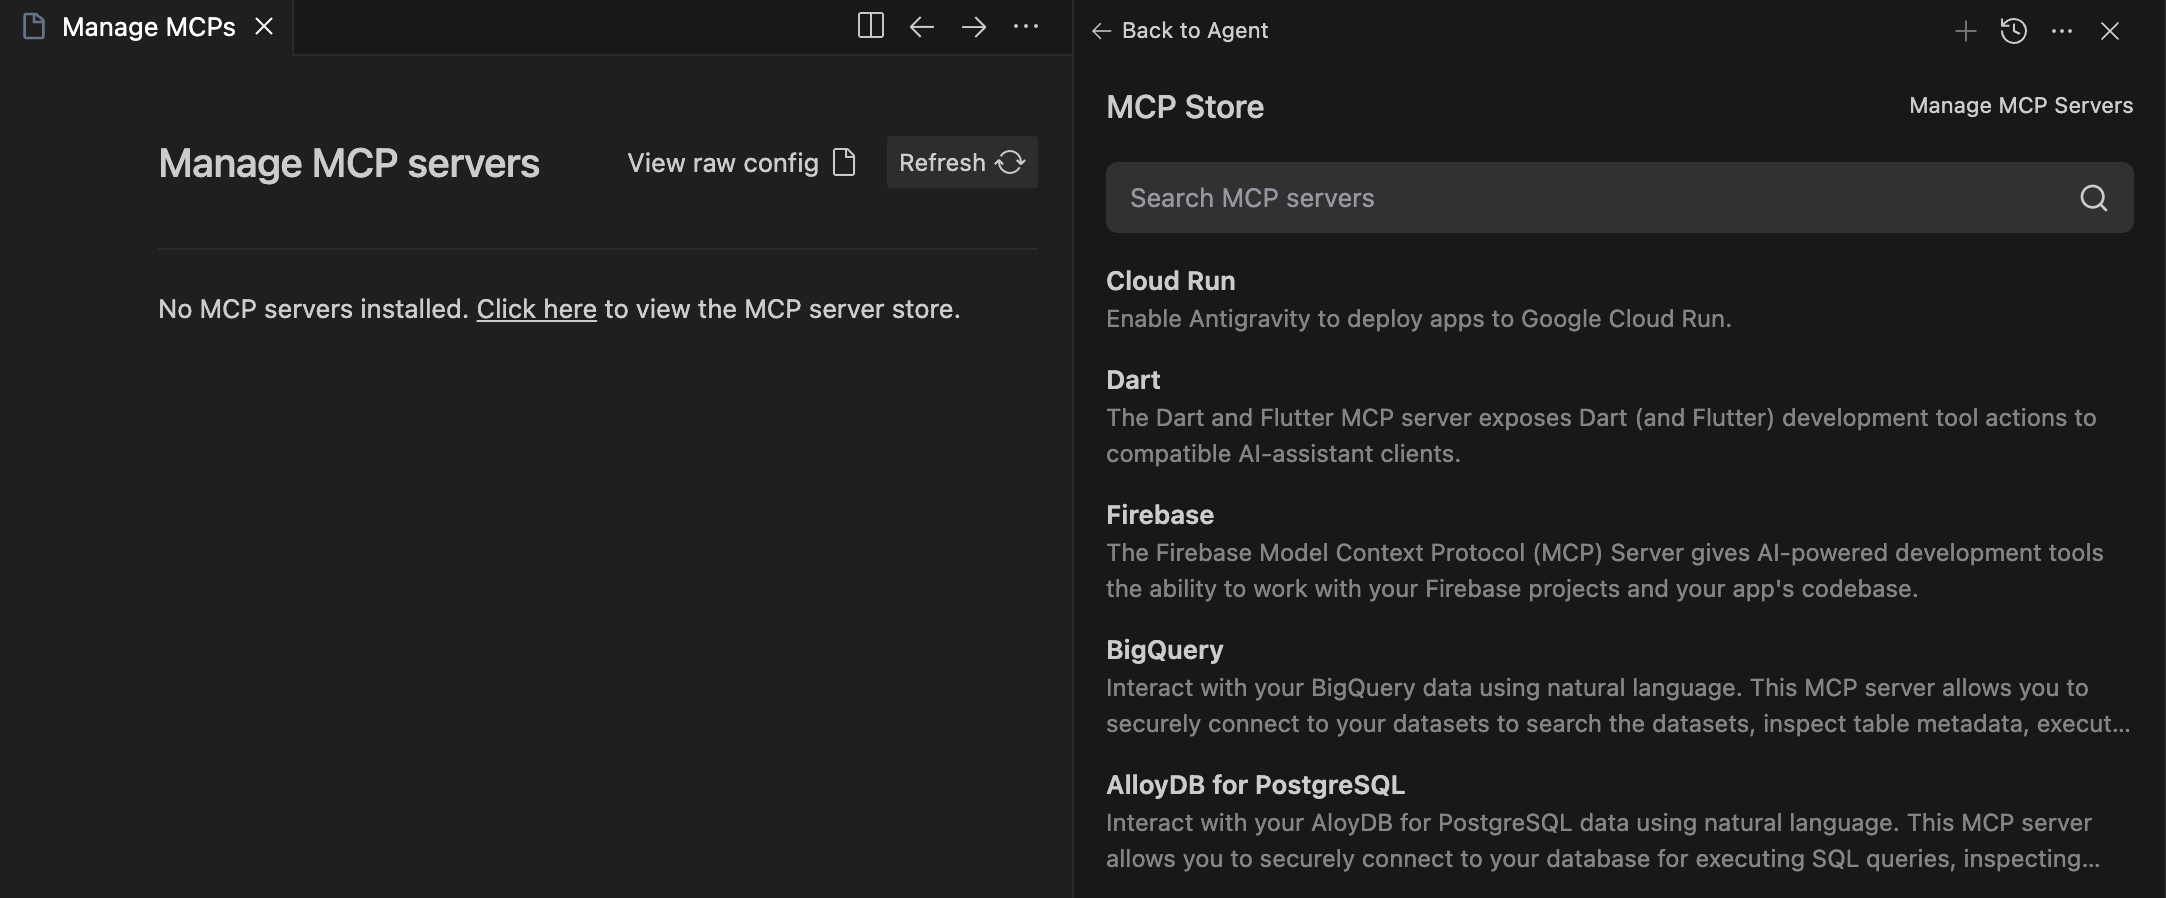2166x898 pixels.
Task: Open the editor more actions ellipsis
Action: point(1026,27)
